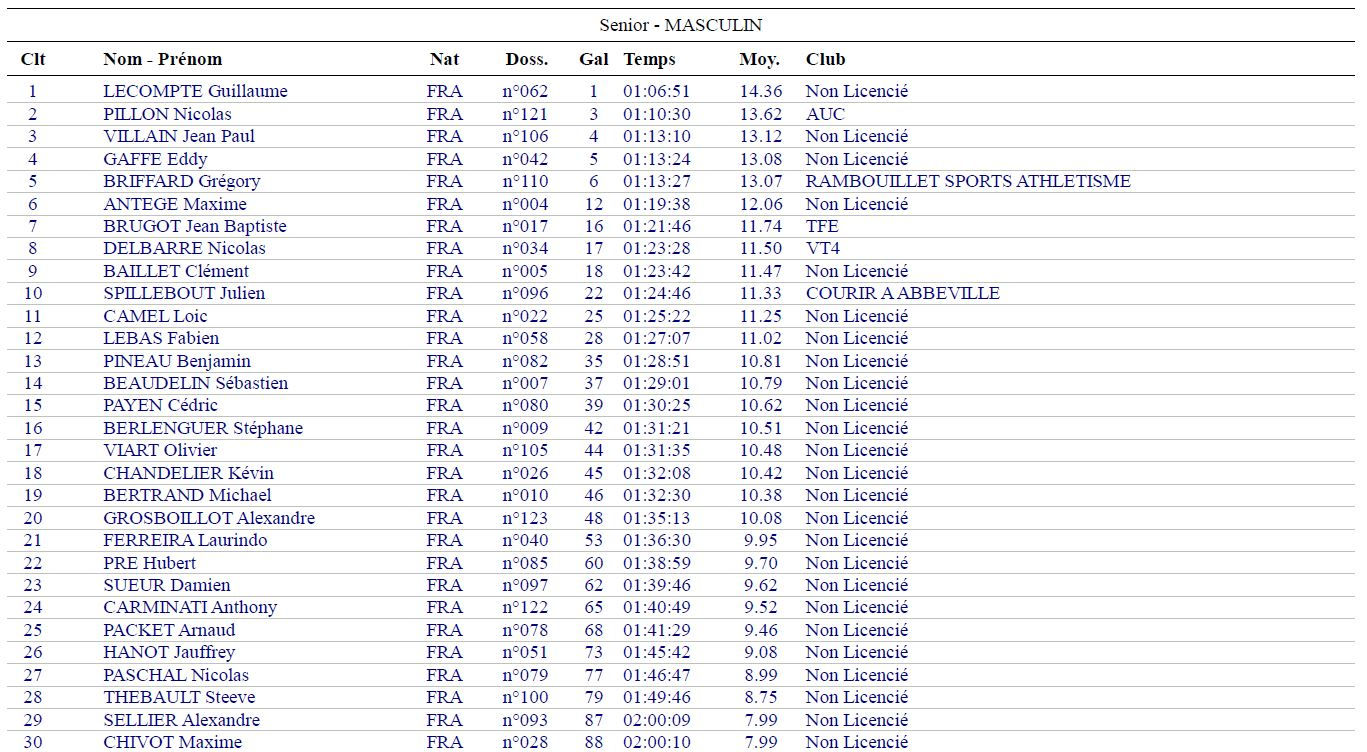Click the average speed 13.07
This screenshot has height=752, width=1367.
point(761,181)
